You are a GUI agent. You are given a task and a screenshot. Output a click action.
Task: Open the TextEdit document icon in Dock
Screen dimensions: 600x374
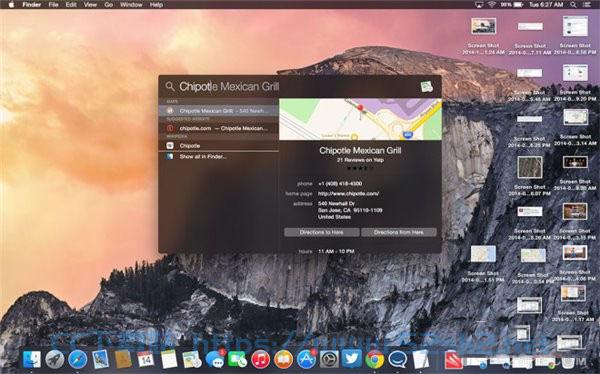[x=421, y=359]
